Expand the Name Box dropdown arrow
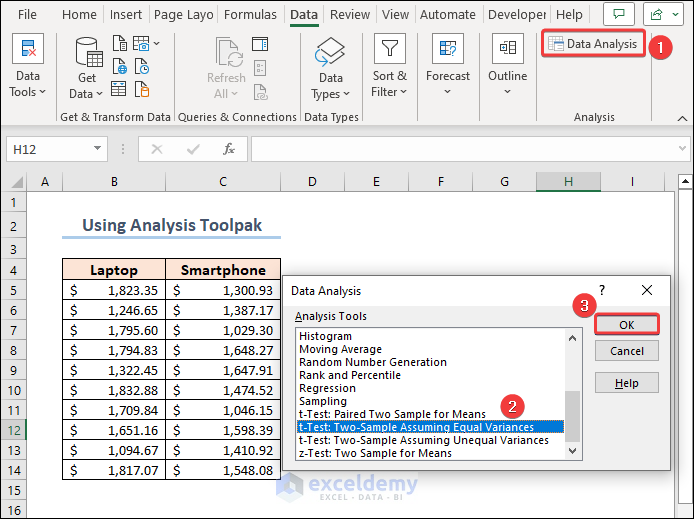Image resolution: width=694 pixels, height=519 pixels. click(x=97, y=149)
